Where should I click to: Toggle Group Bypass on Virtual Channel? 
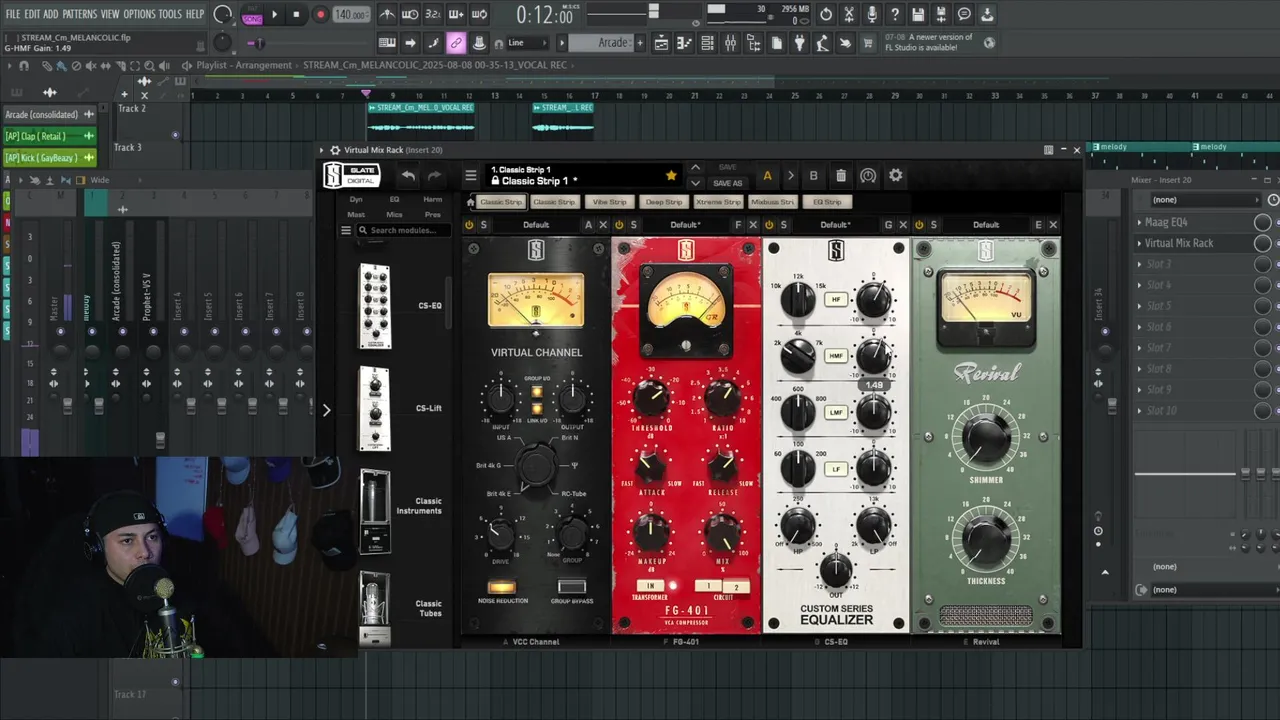coord(572,587)
